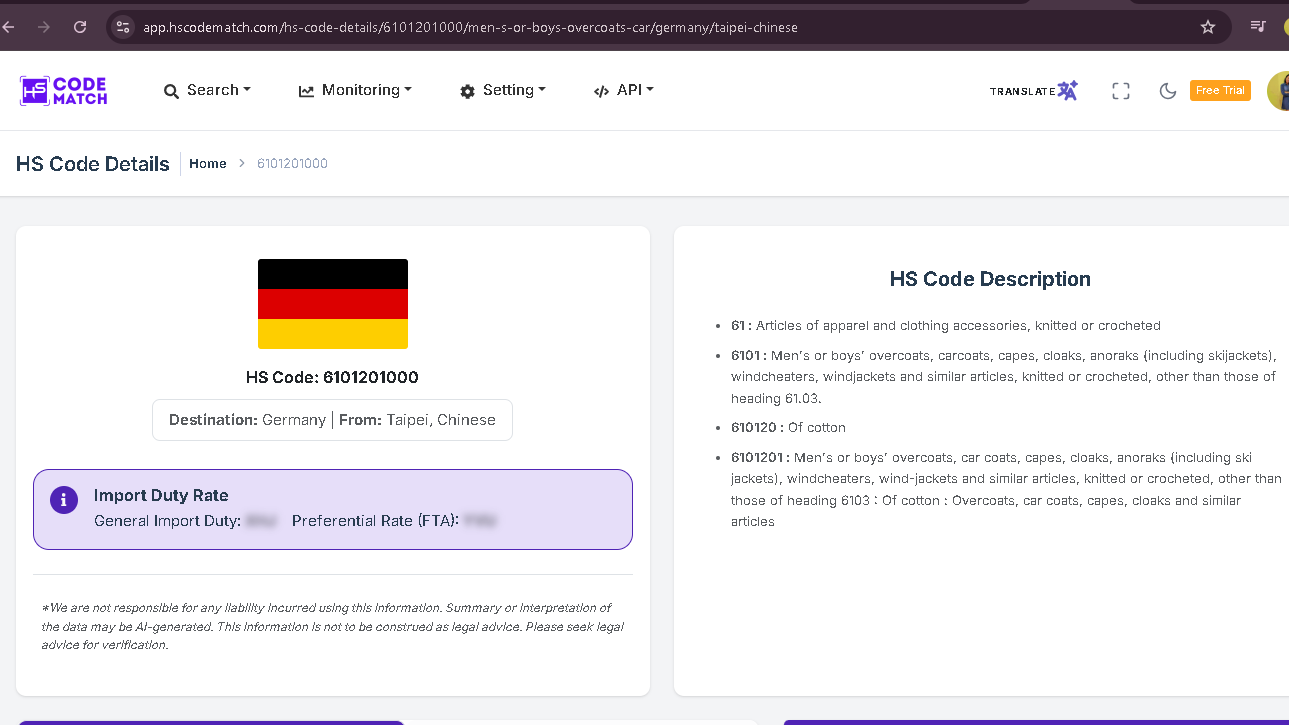Enter fullscreen mode using the header icon
This screenshot has height=725, width=1289.
click(x=1121, y=91)
